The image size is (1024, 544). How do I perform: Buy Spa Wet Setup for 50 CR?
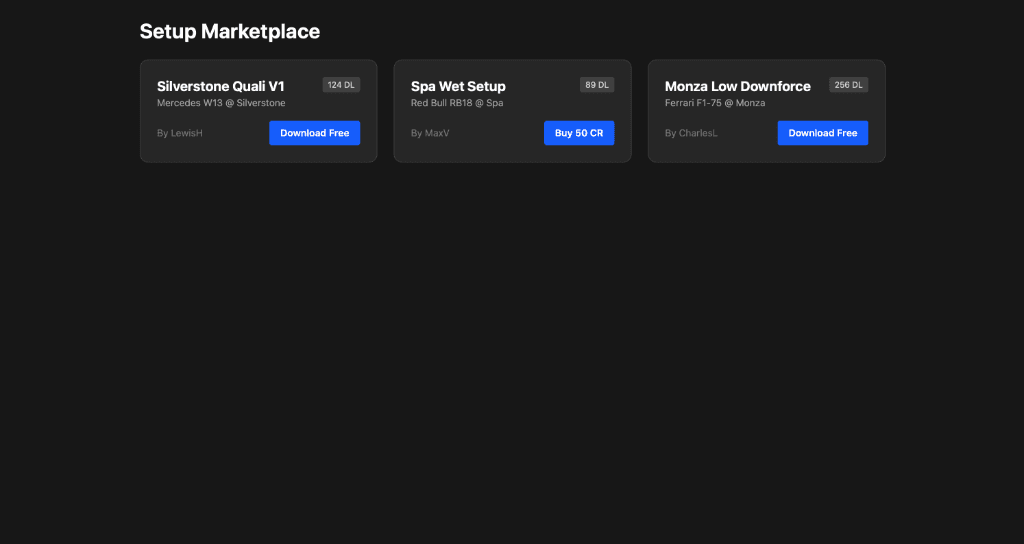tap(579, 133)
